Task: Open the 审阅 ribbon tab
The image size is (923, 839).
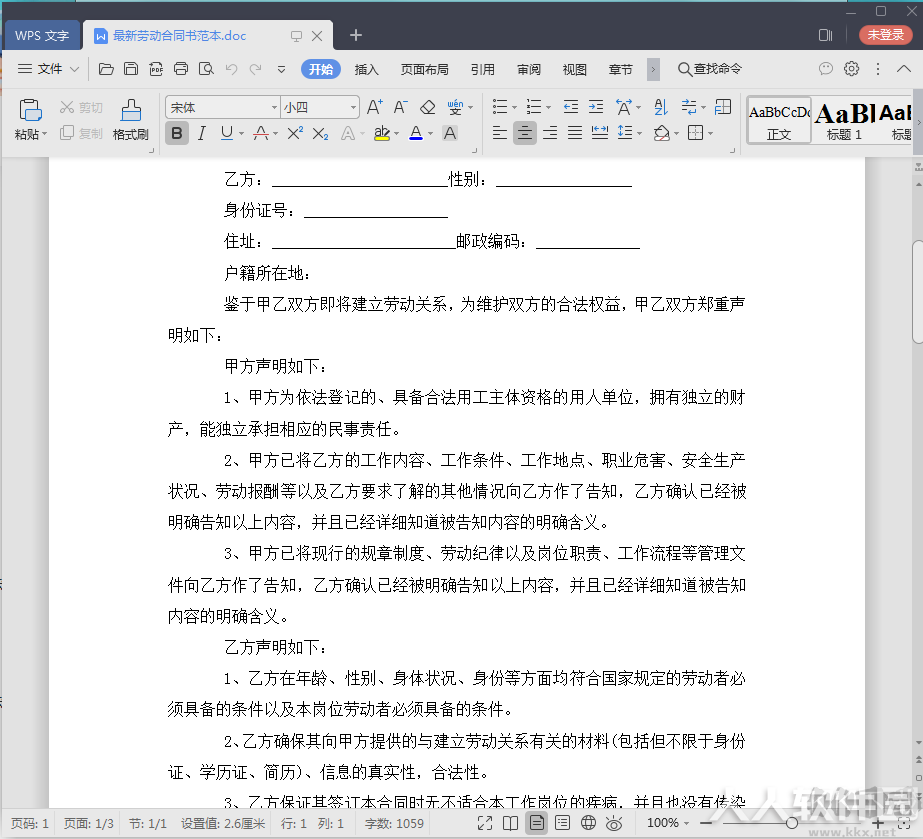Action: point(529,69)
